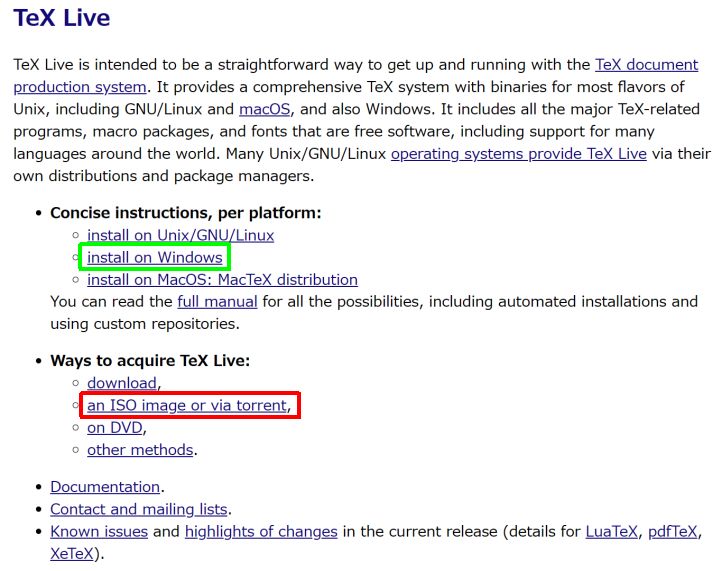Open 'highlights of changes' link

click(261, 531)
